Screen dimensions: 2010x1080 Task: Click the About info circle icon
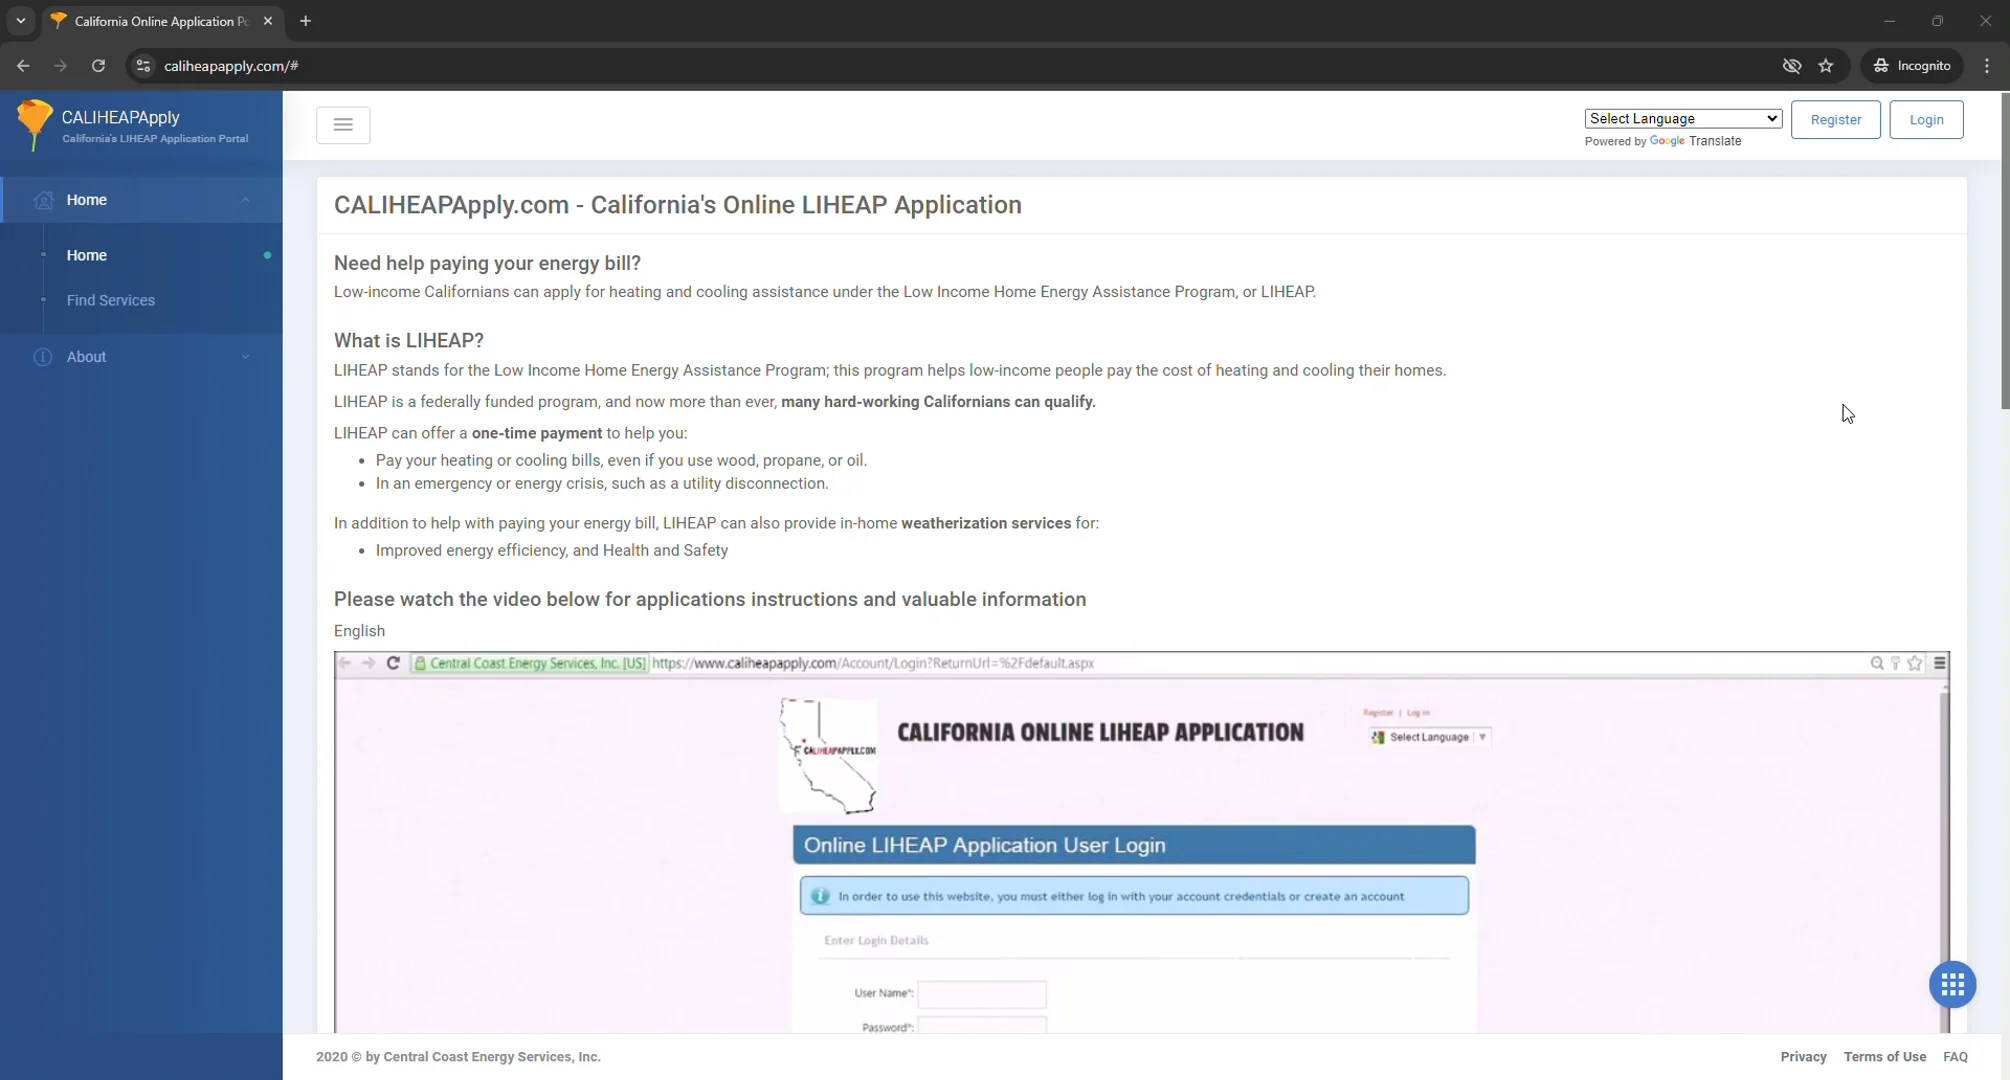[42, 357]
